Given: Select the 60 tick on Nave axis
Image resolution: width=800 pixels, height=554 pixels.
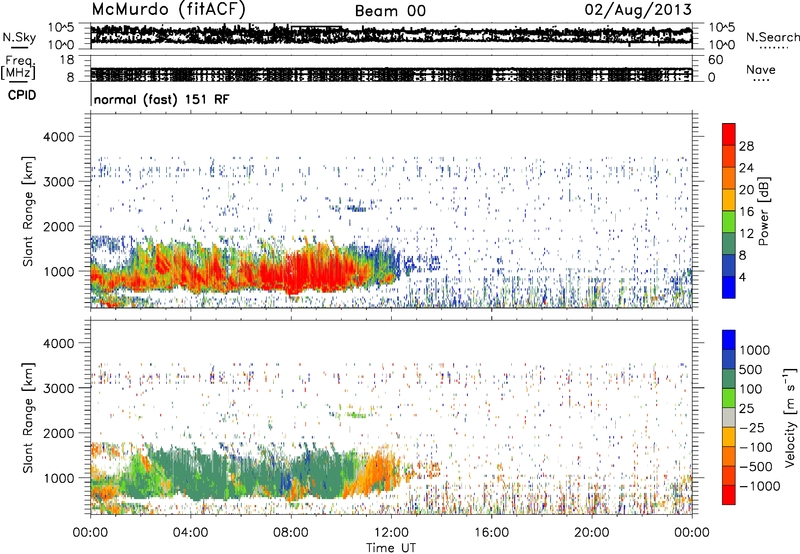Looking at the screenshot, I should click(715, 60).
